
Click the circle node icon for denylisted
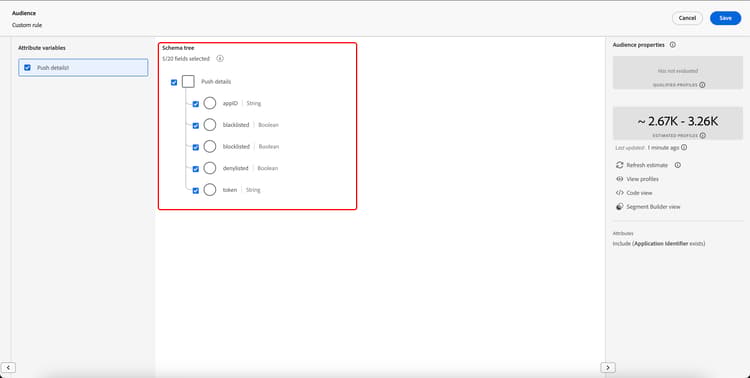point(210,168)
